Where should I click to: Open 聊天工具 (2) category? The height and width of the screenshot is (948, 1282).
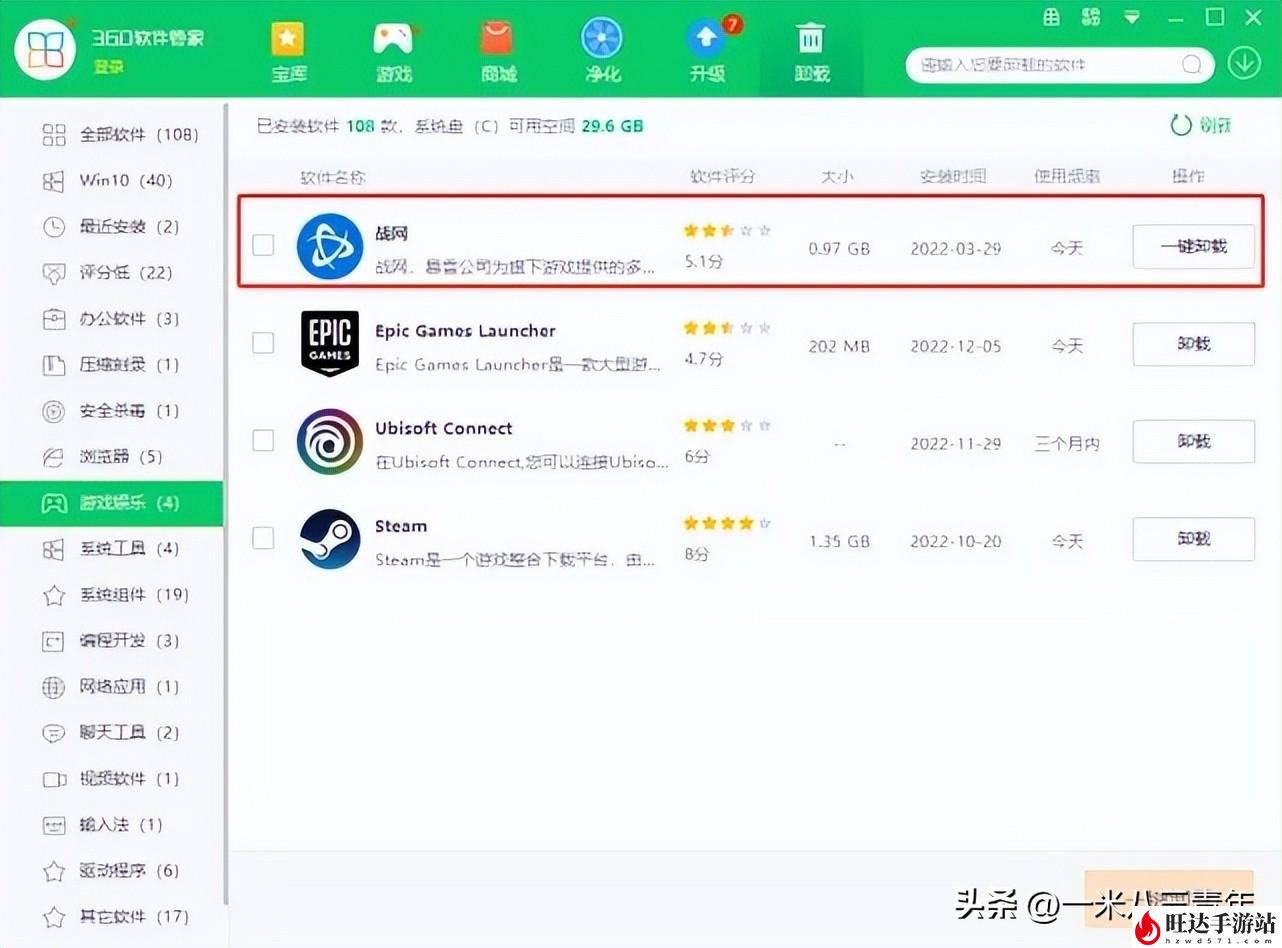(x=112, y=733)
